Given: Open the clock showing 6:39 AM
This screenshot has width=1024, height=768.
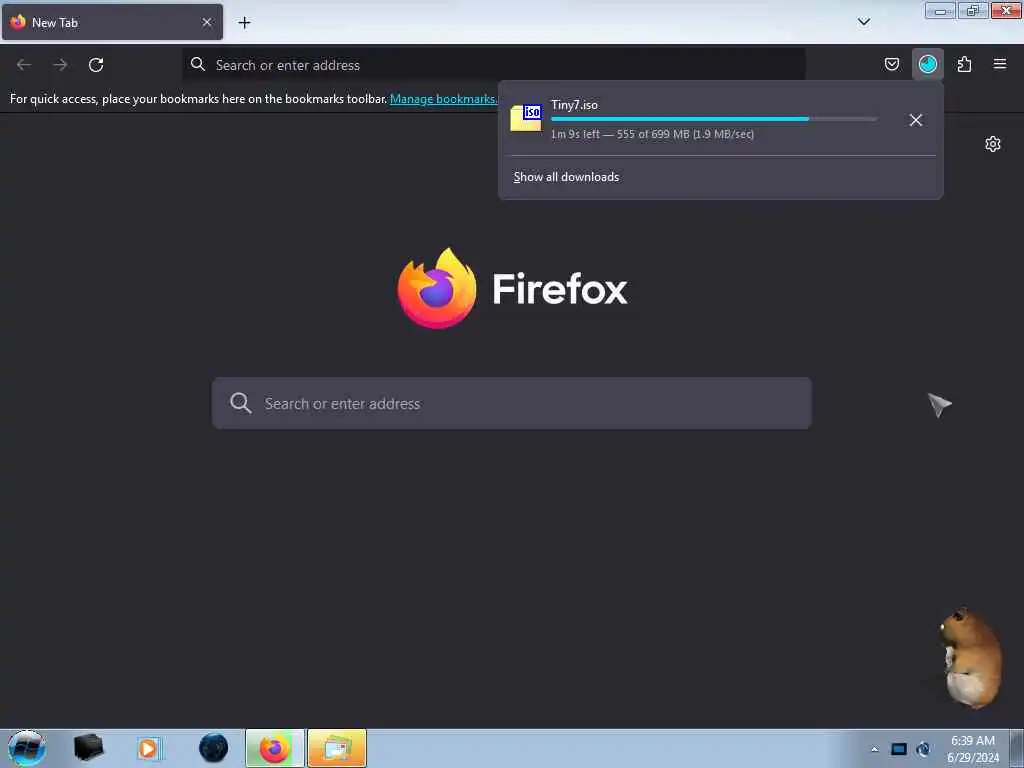Looking at the screenshot, I should (x=972, y=748).
